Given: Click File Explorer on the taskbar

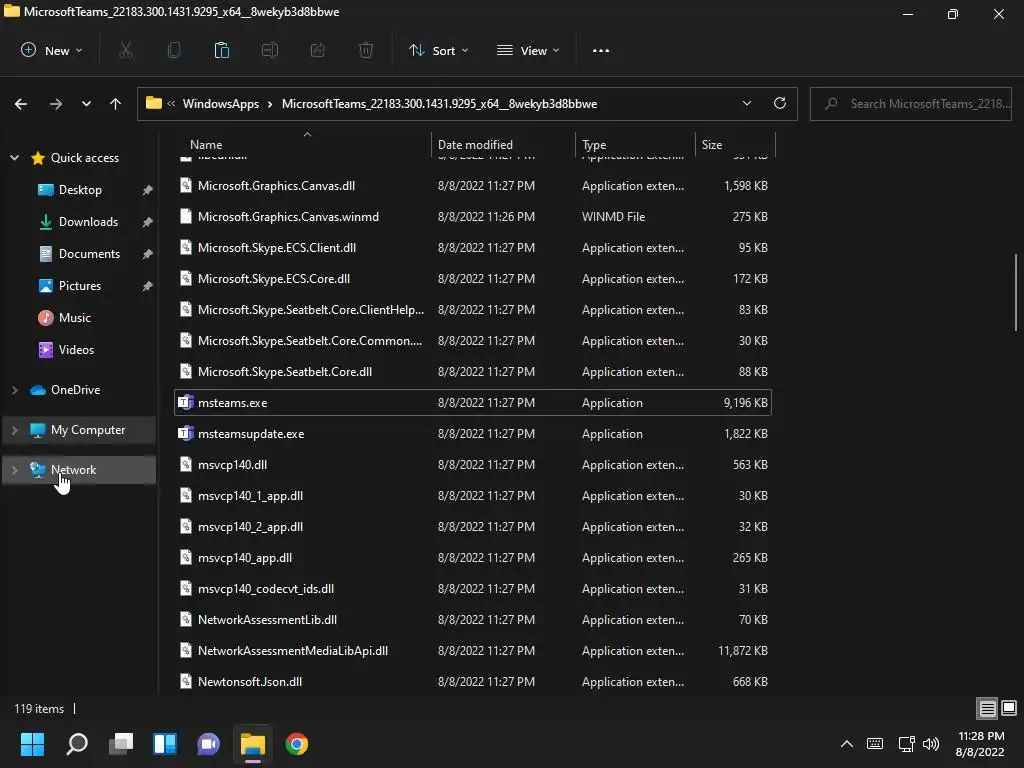Looking at the screenshot, I should [x=253, y=744].
